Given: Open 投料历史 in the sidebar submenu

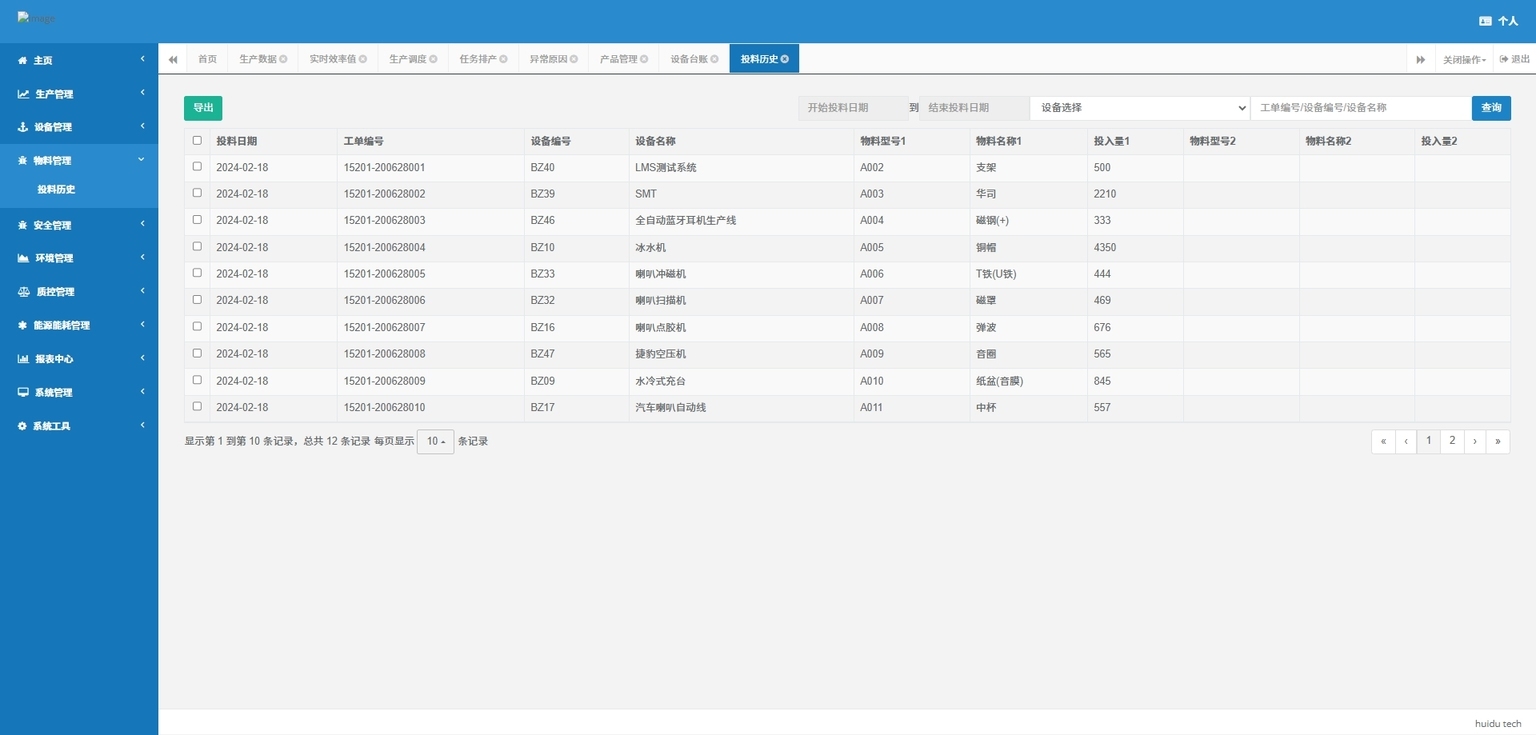Looking at the screenshot, I should (57, 190).
